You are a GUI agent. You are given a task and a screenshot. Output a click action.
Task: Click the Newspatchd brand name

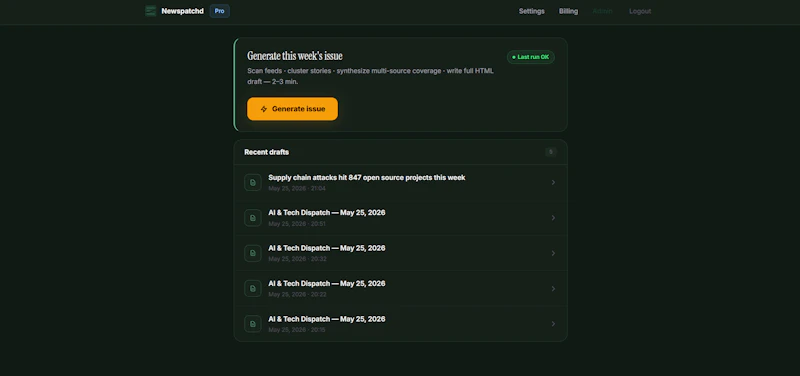click(182, 11)
